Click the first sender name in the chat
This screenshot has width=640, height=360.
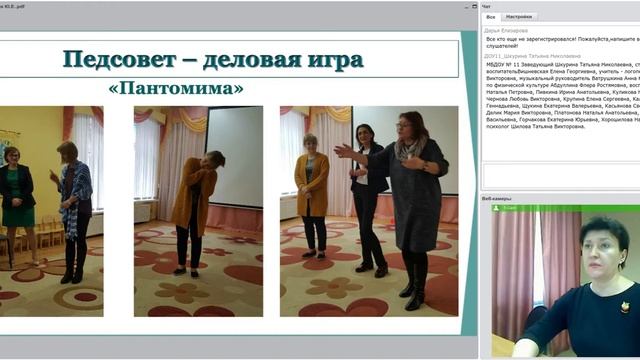tap(506, 31)
